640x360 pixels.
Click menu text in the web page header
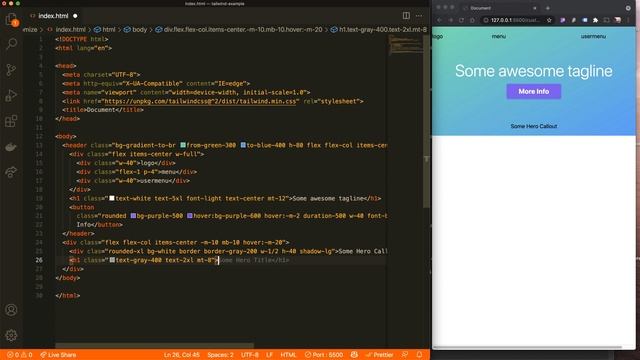pos(498,36)
